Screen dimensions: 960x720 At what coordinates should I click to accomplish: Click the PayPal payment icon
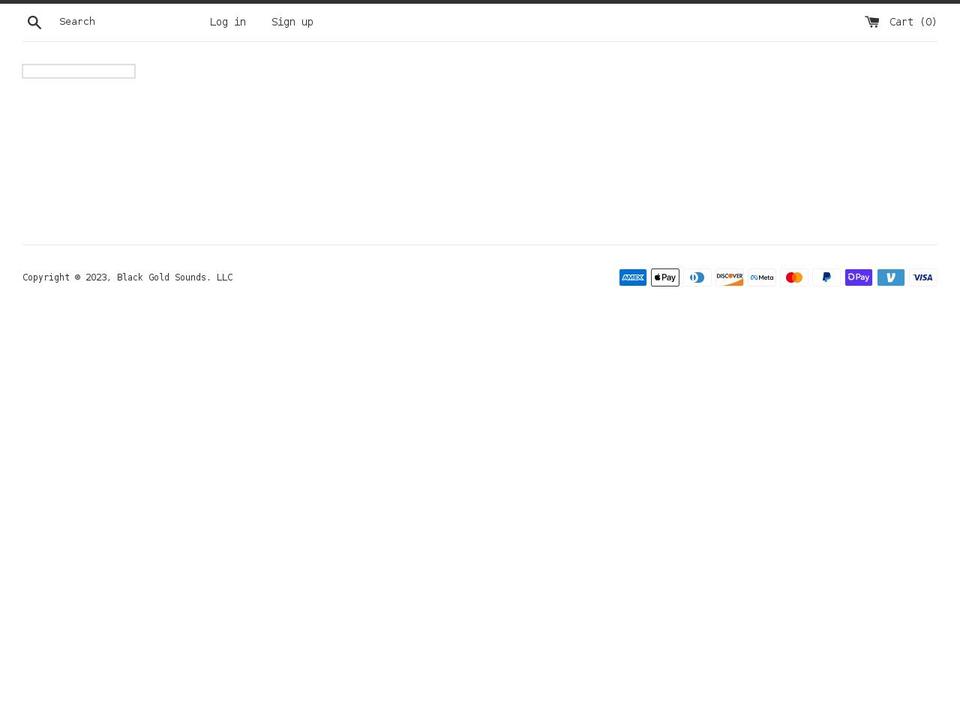[x=826, y=277]
